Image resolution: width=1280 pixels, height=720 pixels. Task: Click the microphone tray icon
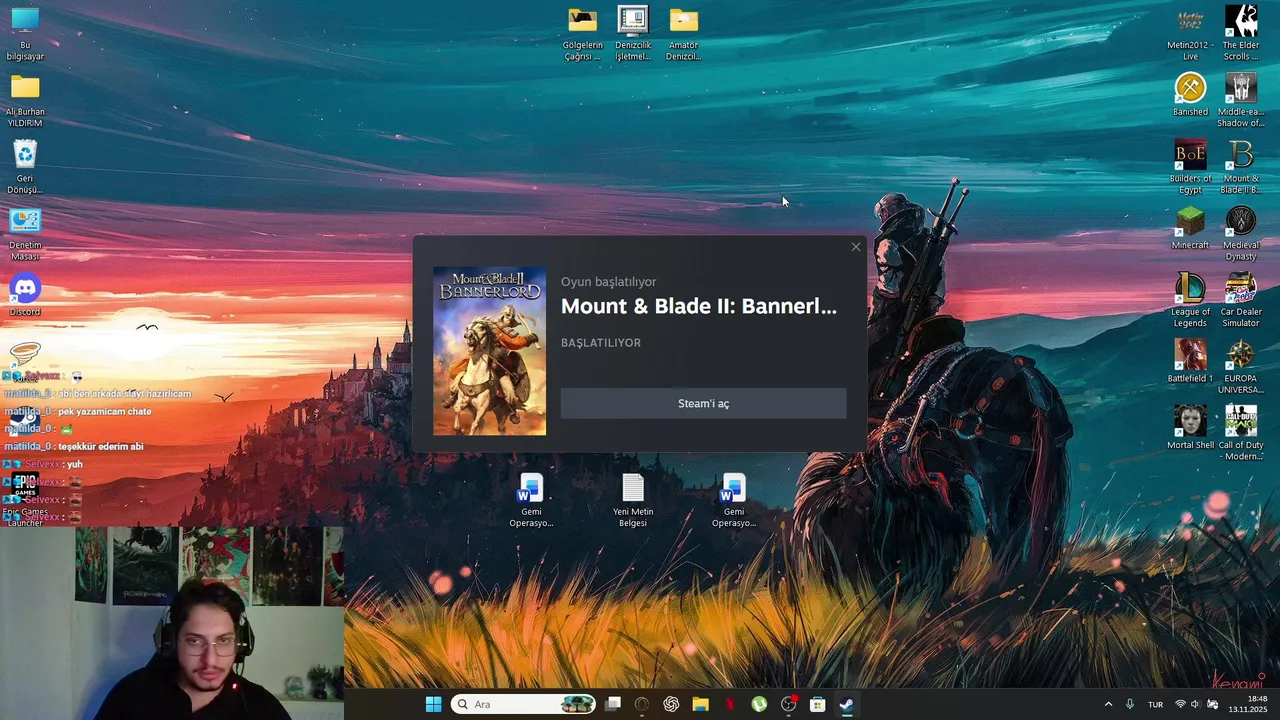pyautogui.click(x=1130, y=704)
